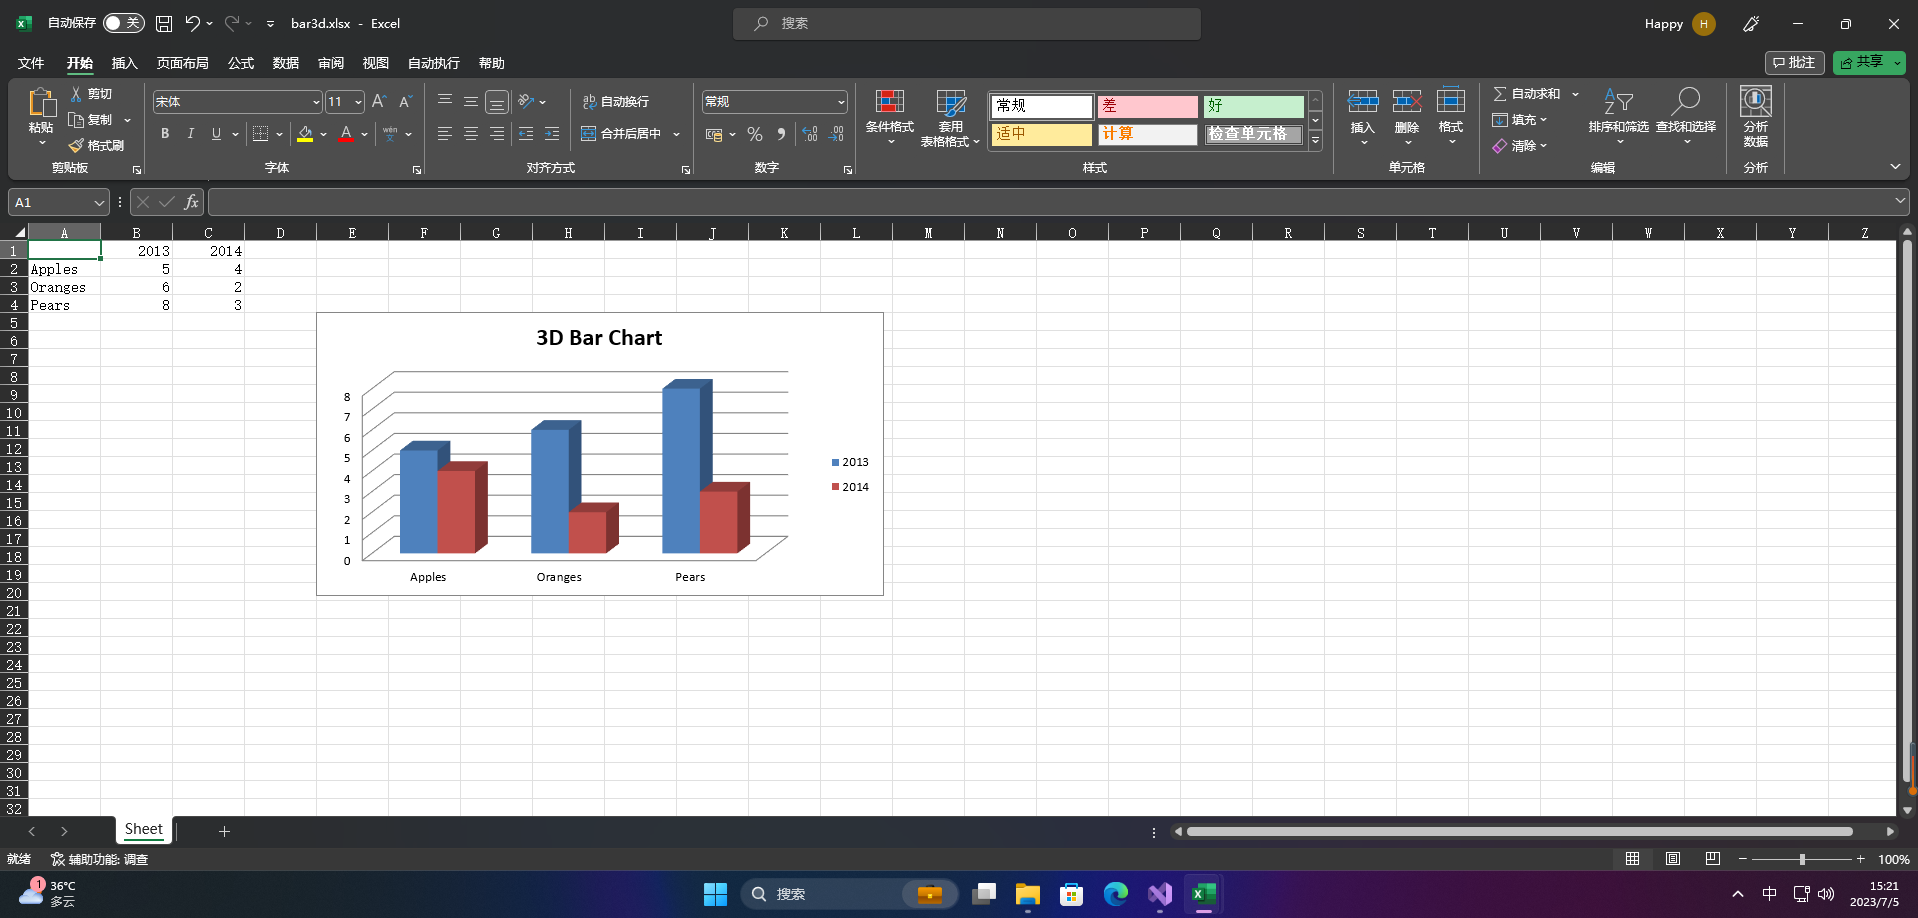This screenshot has width=1918, height=918.
Task: Click the Paste clipboard icon
Action: (41, 103)
